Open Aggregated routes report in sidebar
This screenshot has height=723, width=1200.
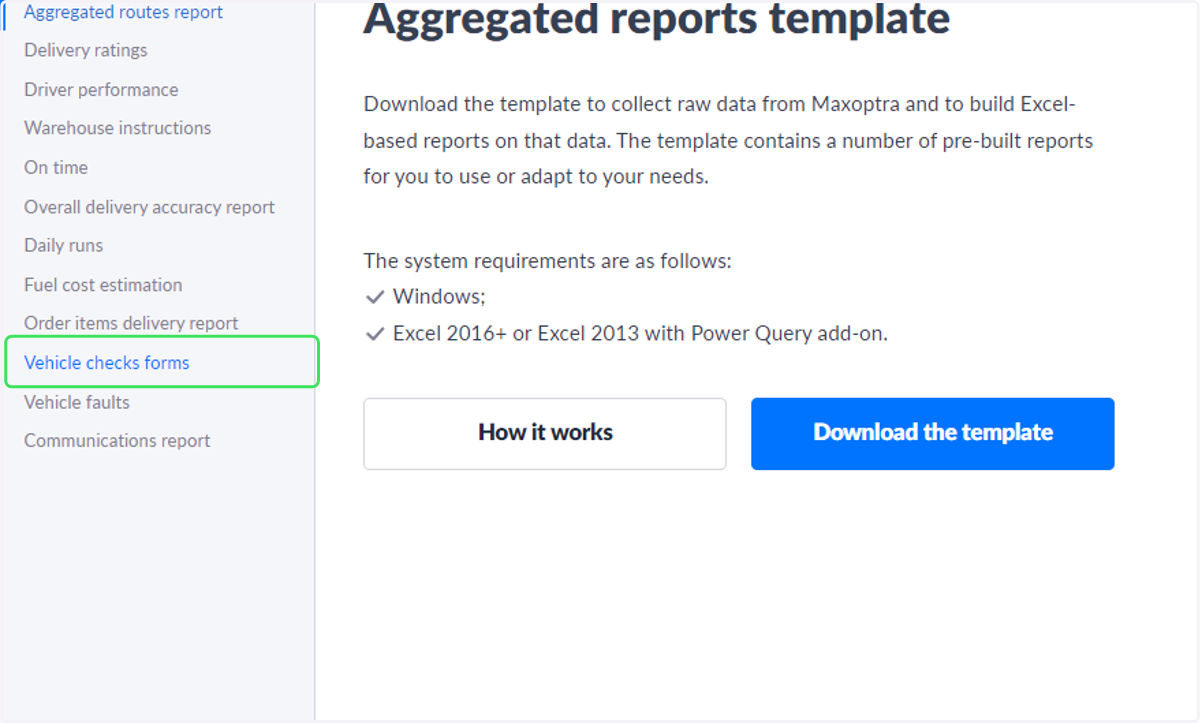coord(123,12)
